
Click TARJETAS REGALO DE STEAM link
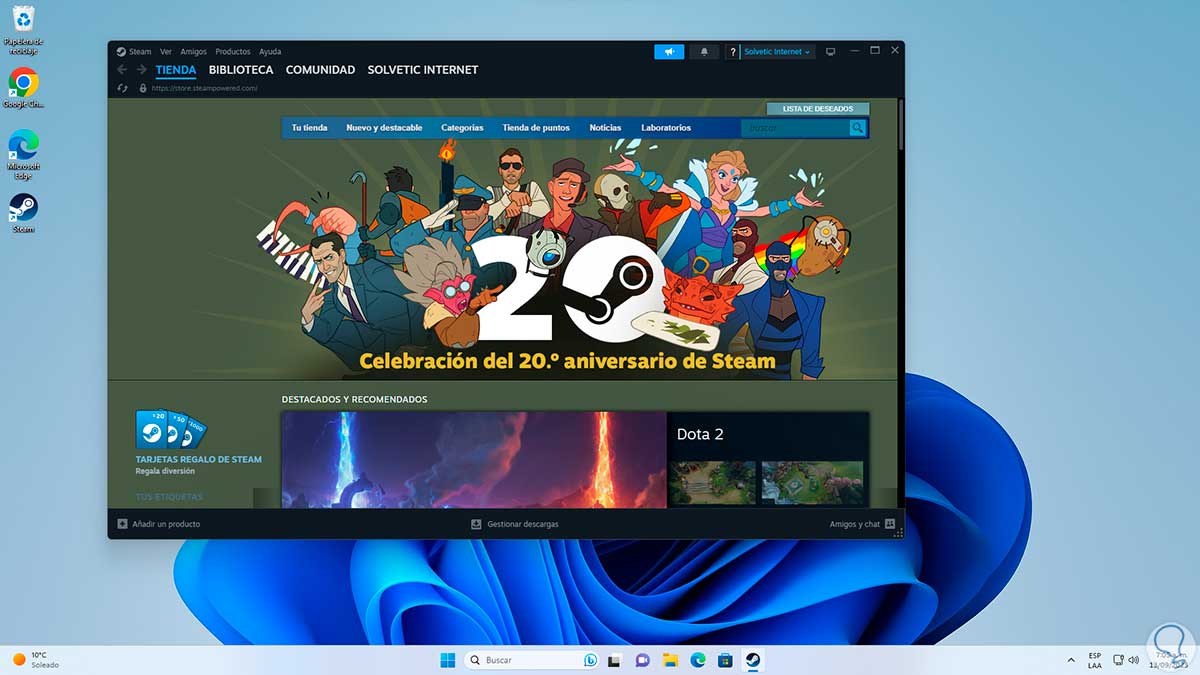[199, 460]
